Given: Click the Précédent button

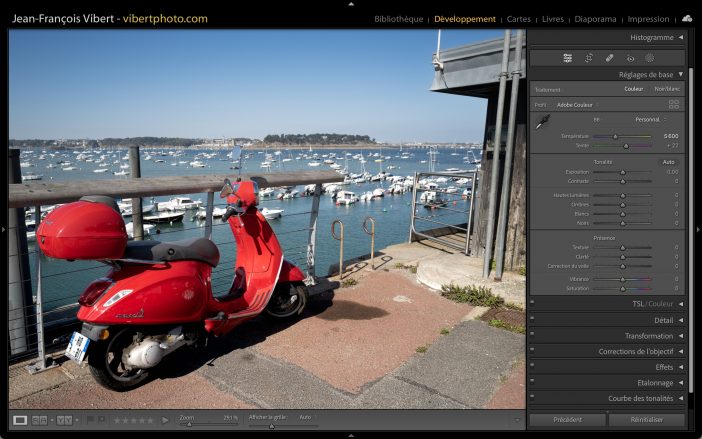Looking at the screenshot, I should point(567,420).
